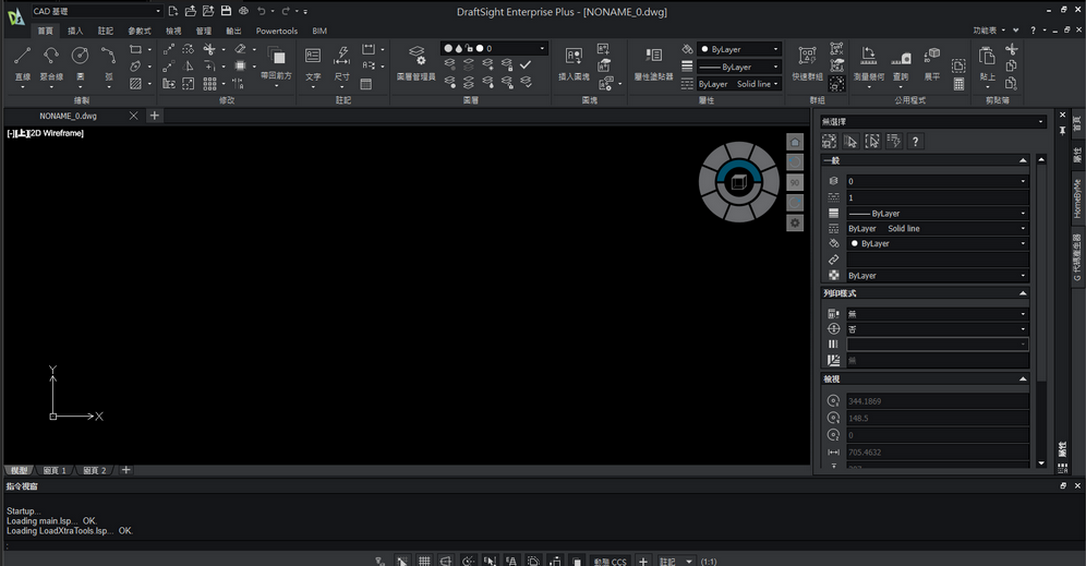
Task: Select the Circle (圓) drawing tool
Action: [x=80, y=60]
